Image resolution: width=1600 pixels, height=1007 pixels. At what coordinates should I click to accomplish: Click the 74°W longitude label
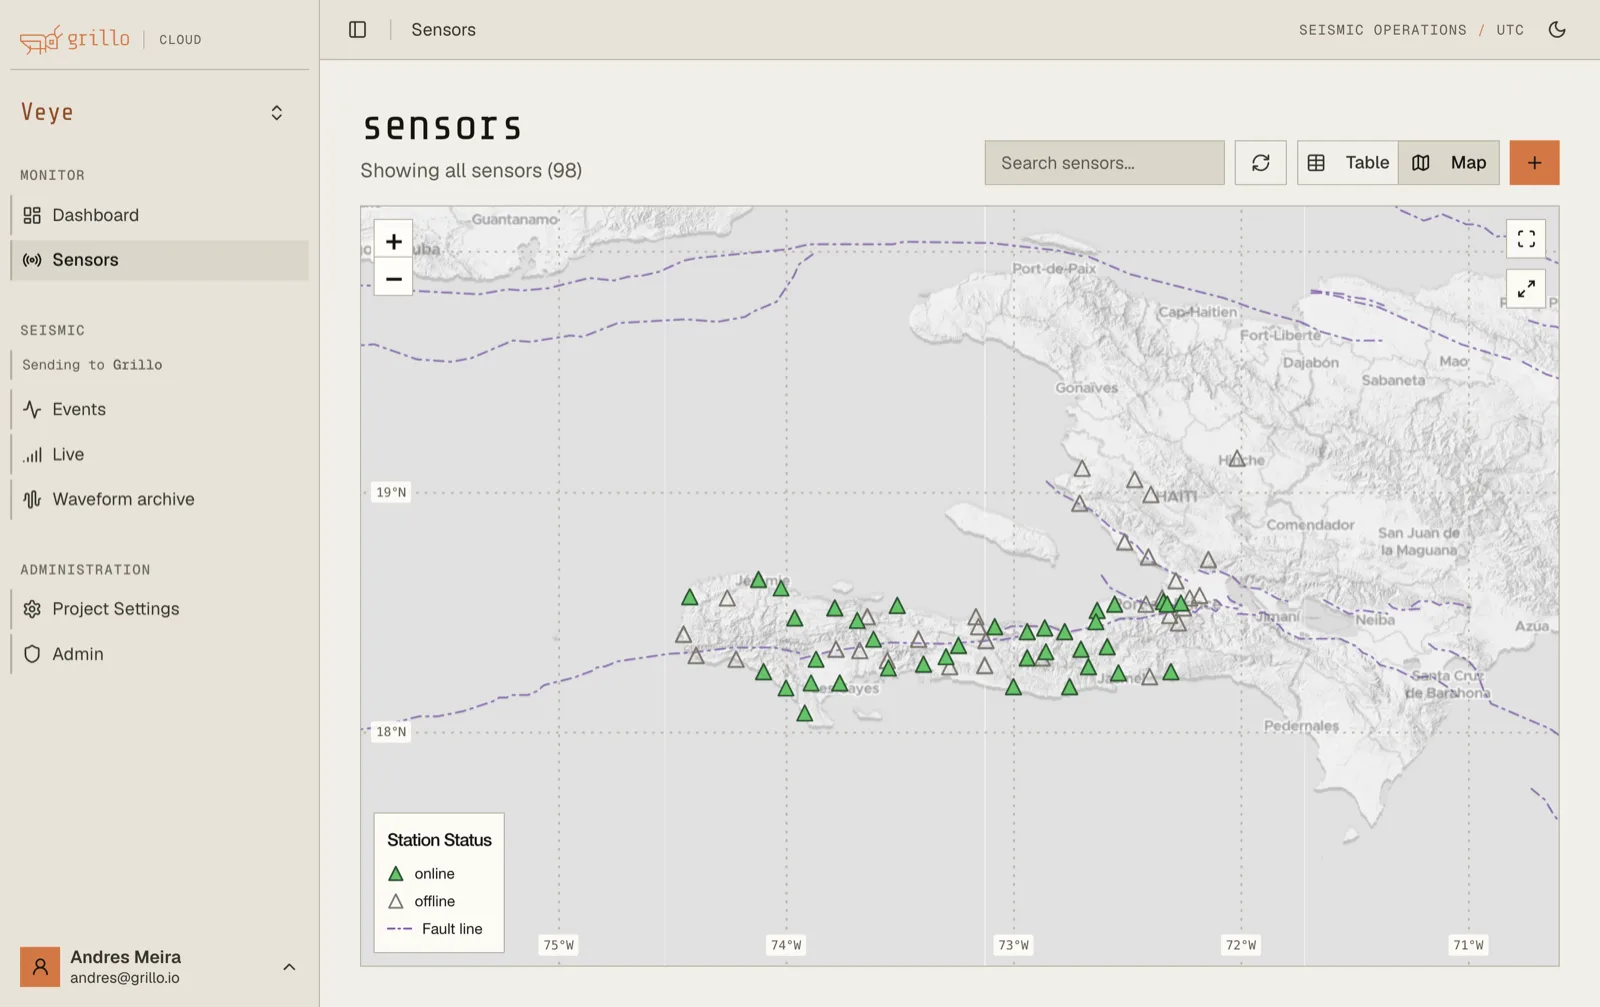(x=786, y=945)
